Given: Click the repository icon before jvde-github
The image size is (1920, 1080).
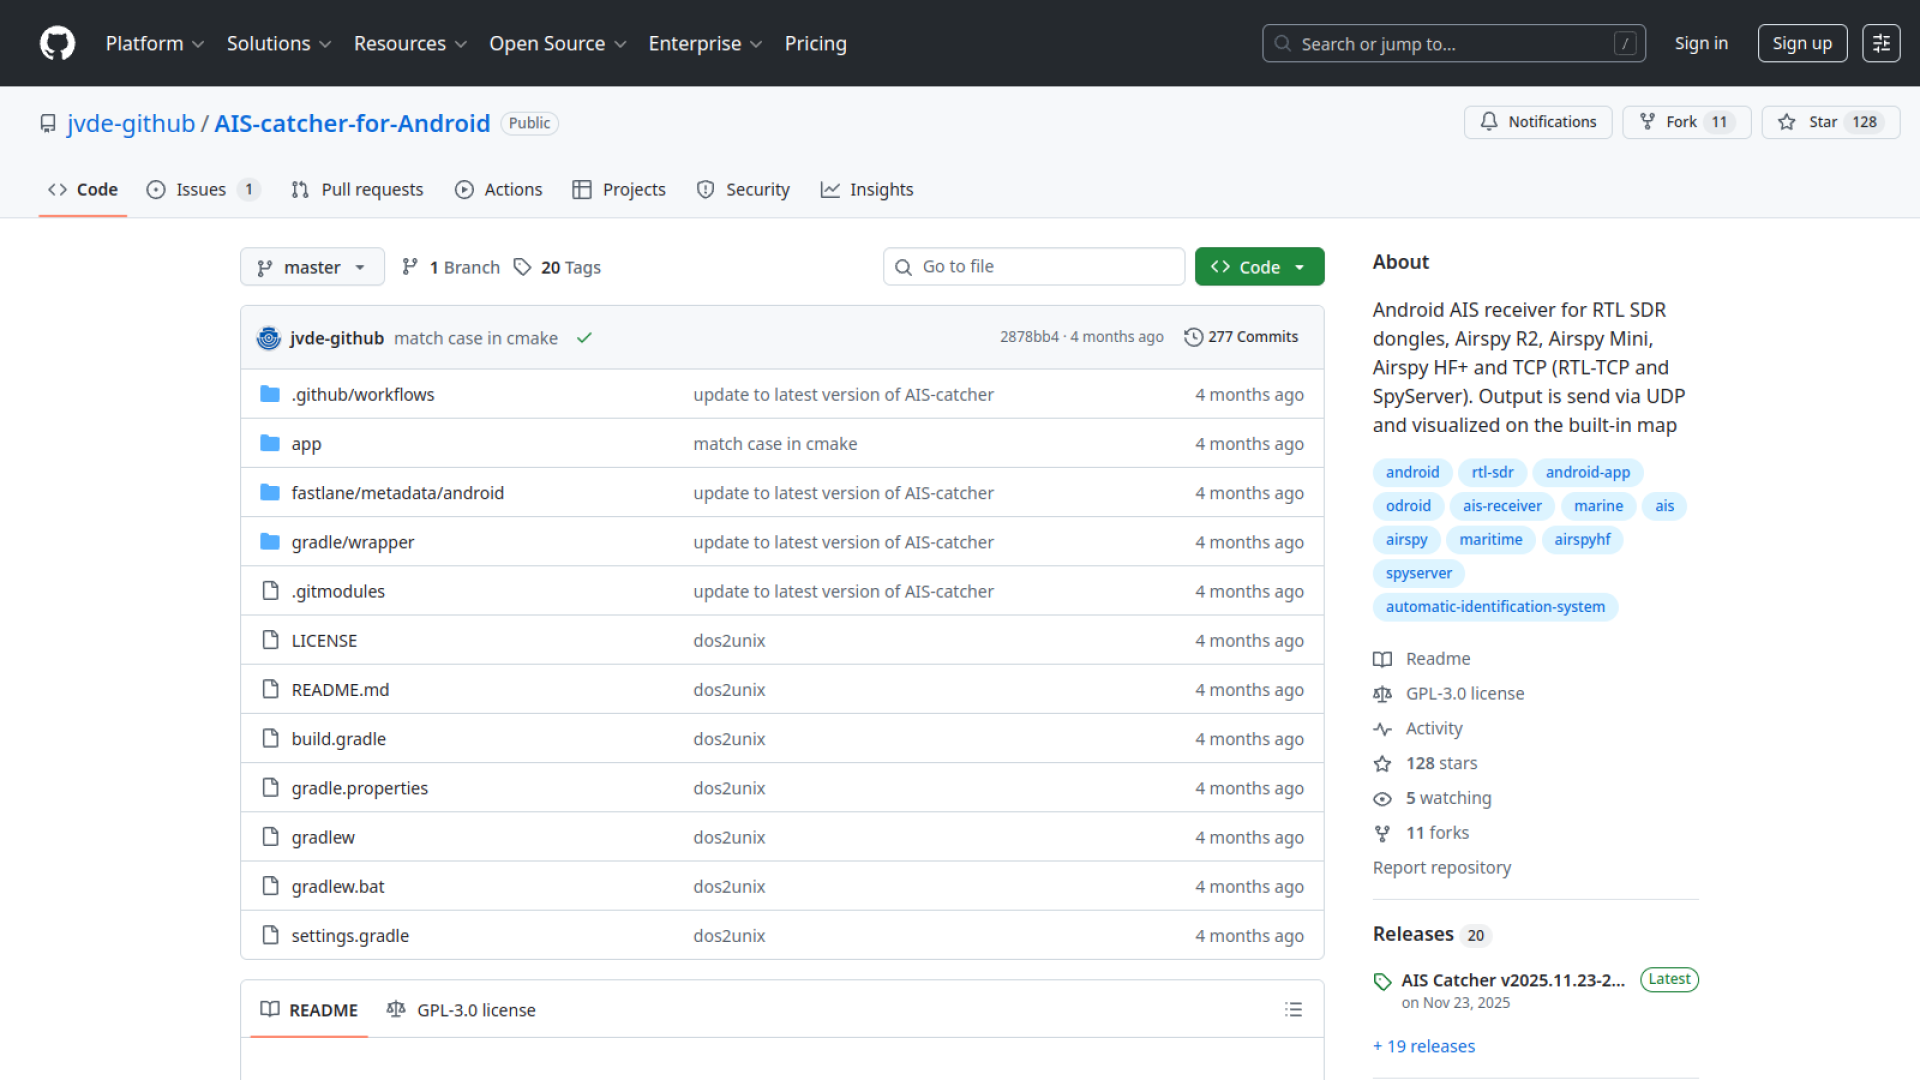Looking at the screenshot, I should (x=48, y=123).
